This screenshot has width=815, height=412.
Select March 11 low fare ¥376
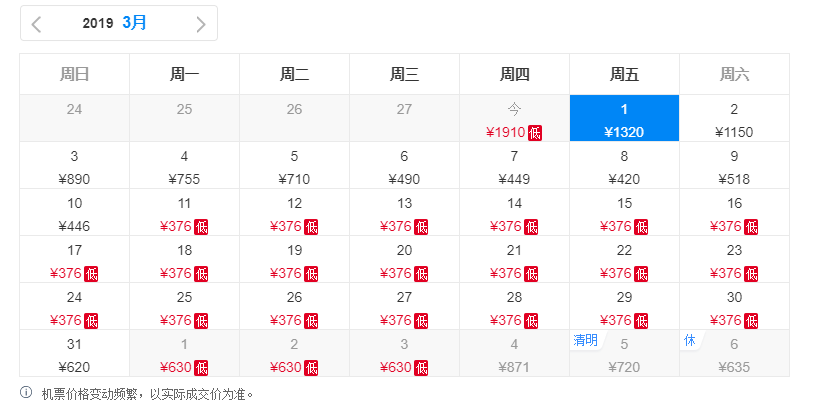click(185, 212)
